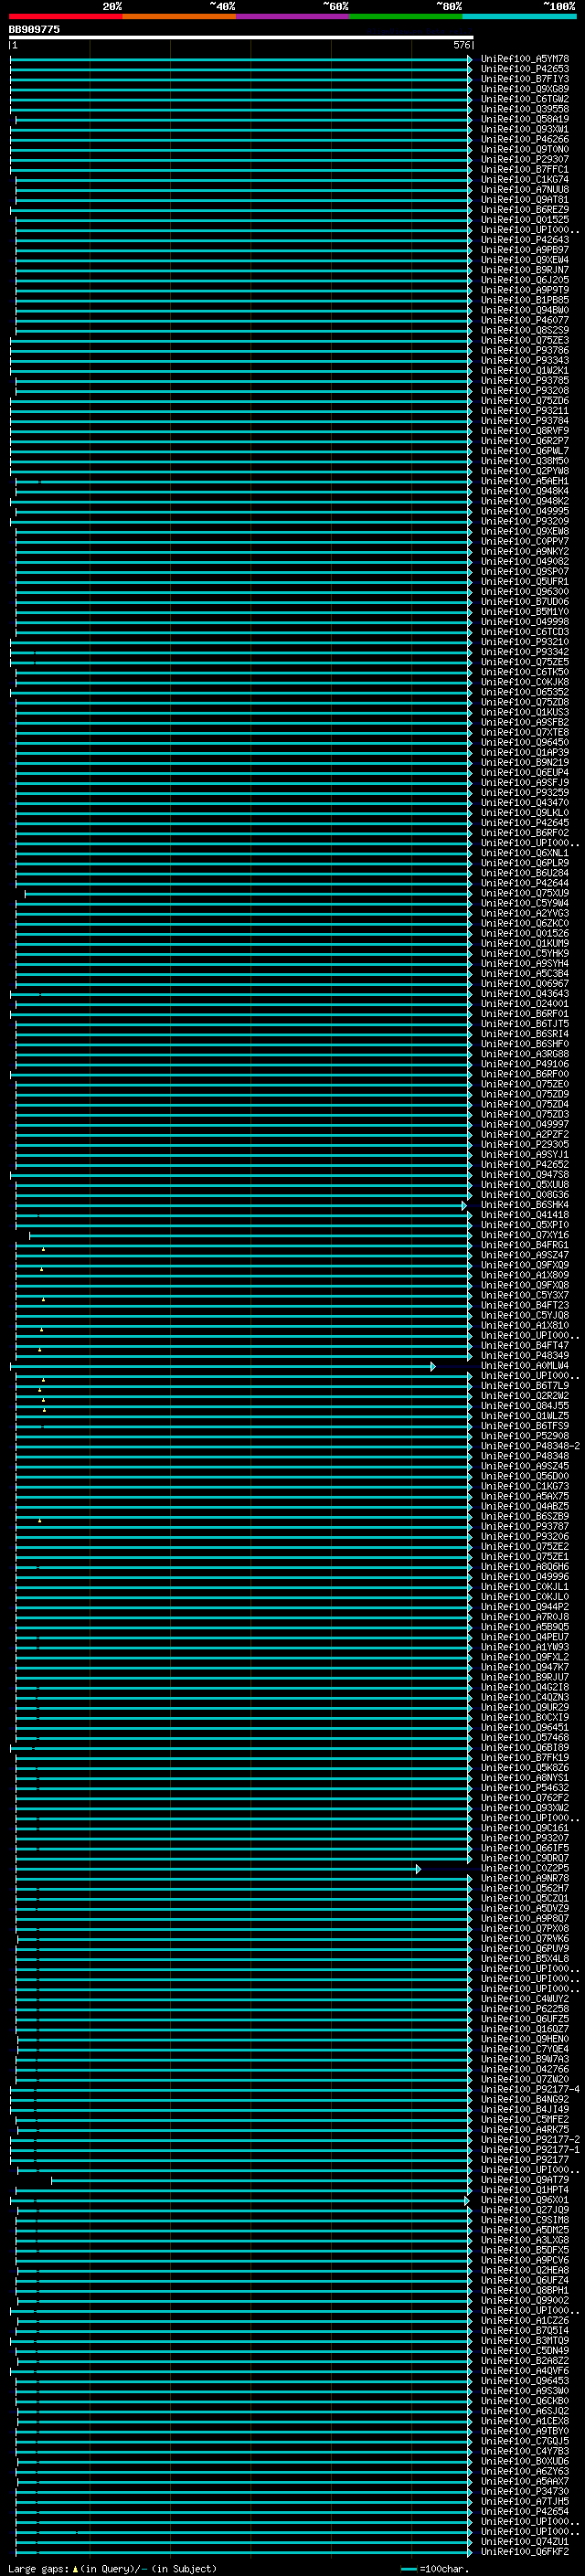
Task: Select the UniRef100_Q5XUU8 label
Action: tap(525, 1184)
